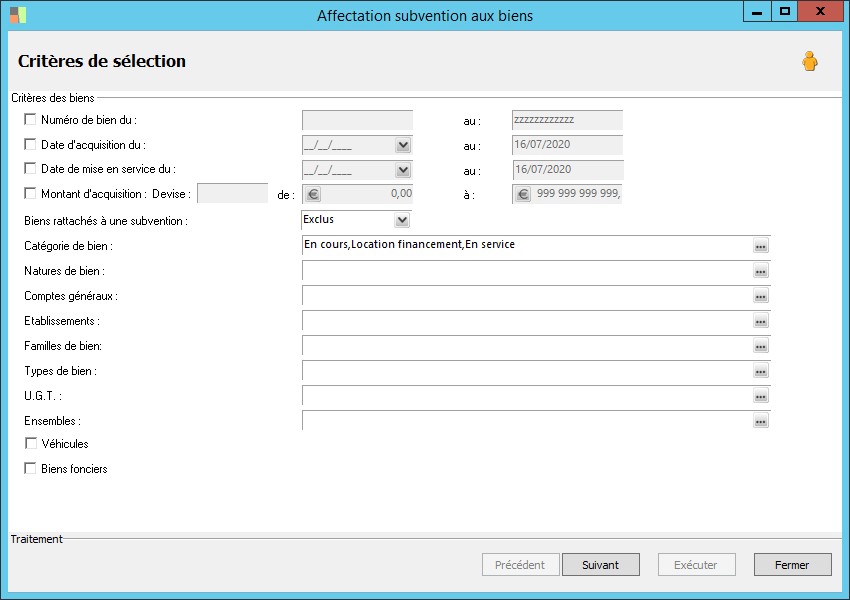The width and height of the screenshot is (850, 600).
Task: Enable the Numéro de bien du checkbox
Action: (x=30, y=120)
